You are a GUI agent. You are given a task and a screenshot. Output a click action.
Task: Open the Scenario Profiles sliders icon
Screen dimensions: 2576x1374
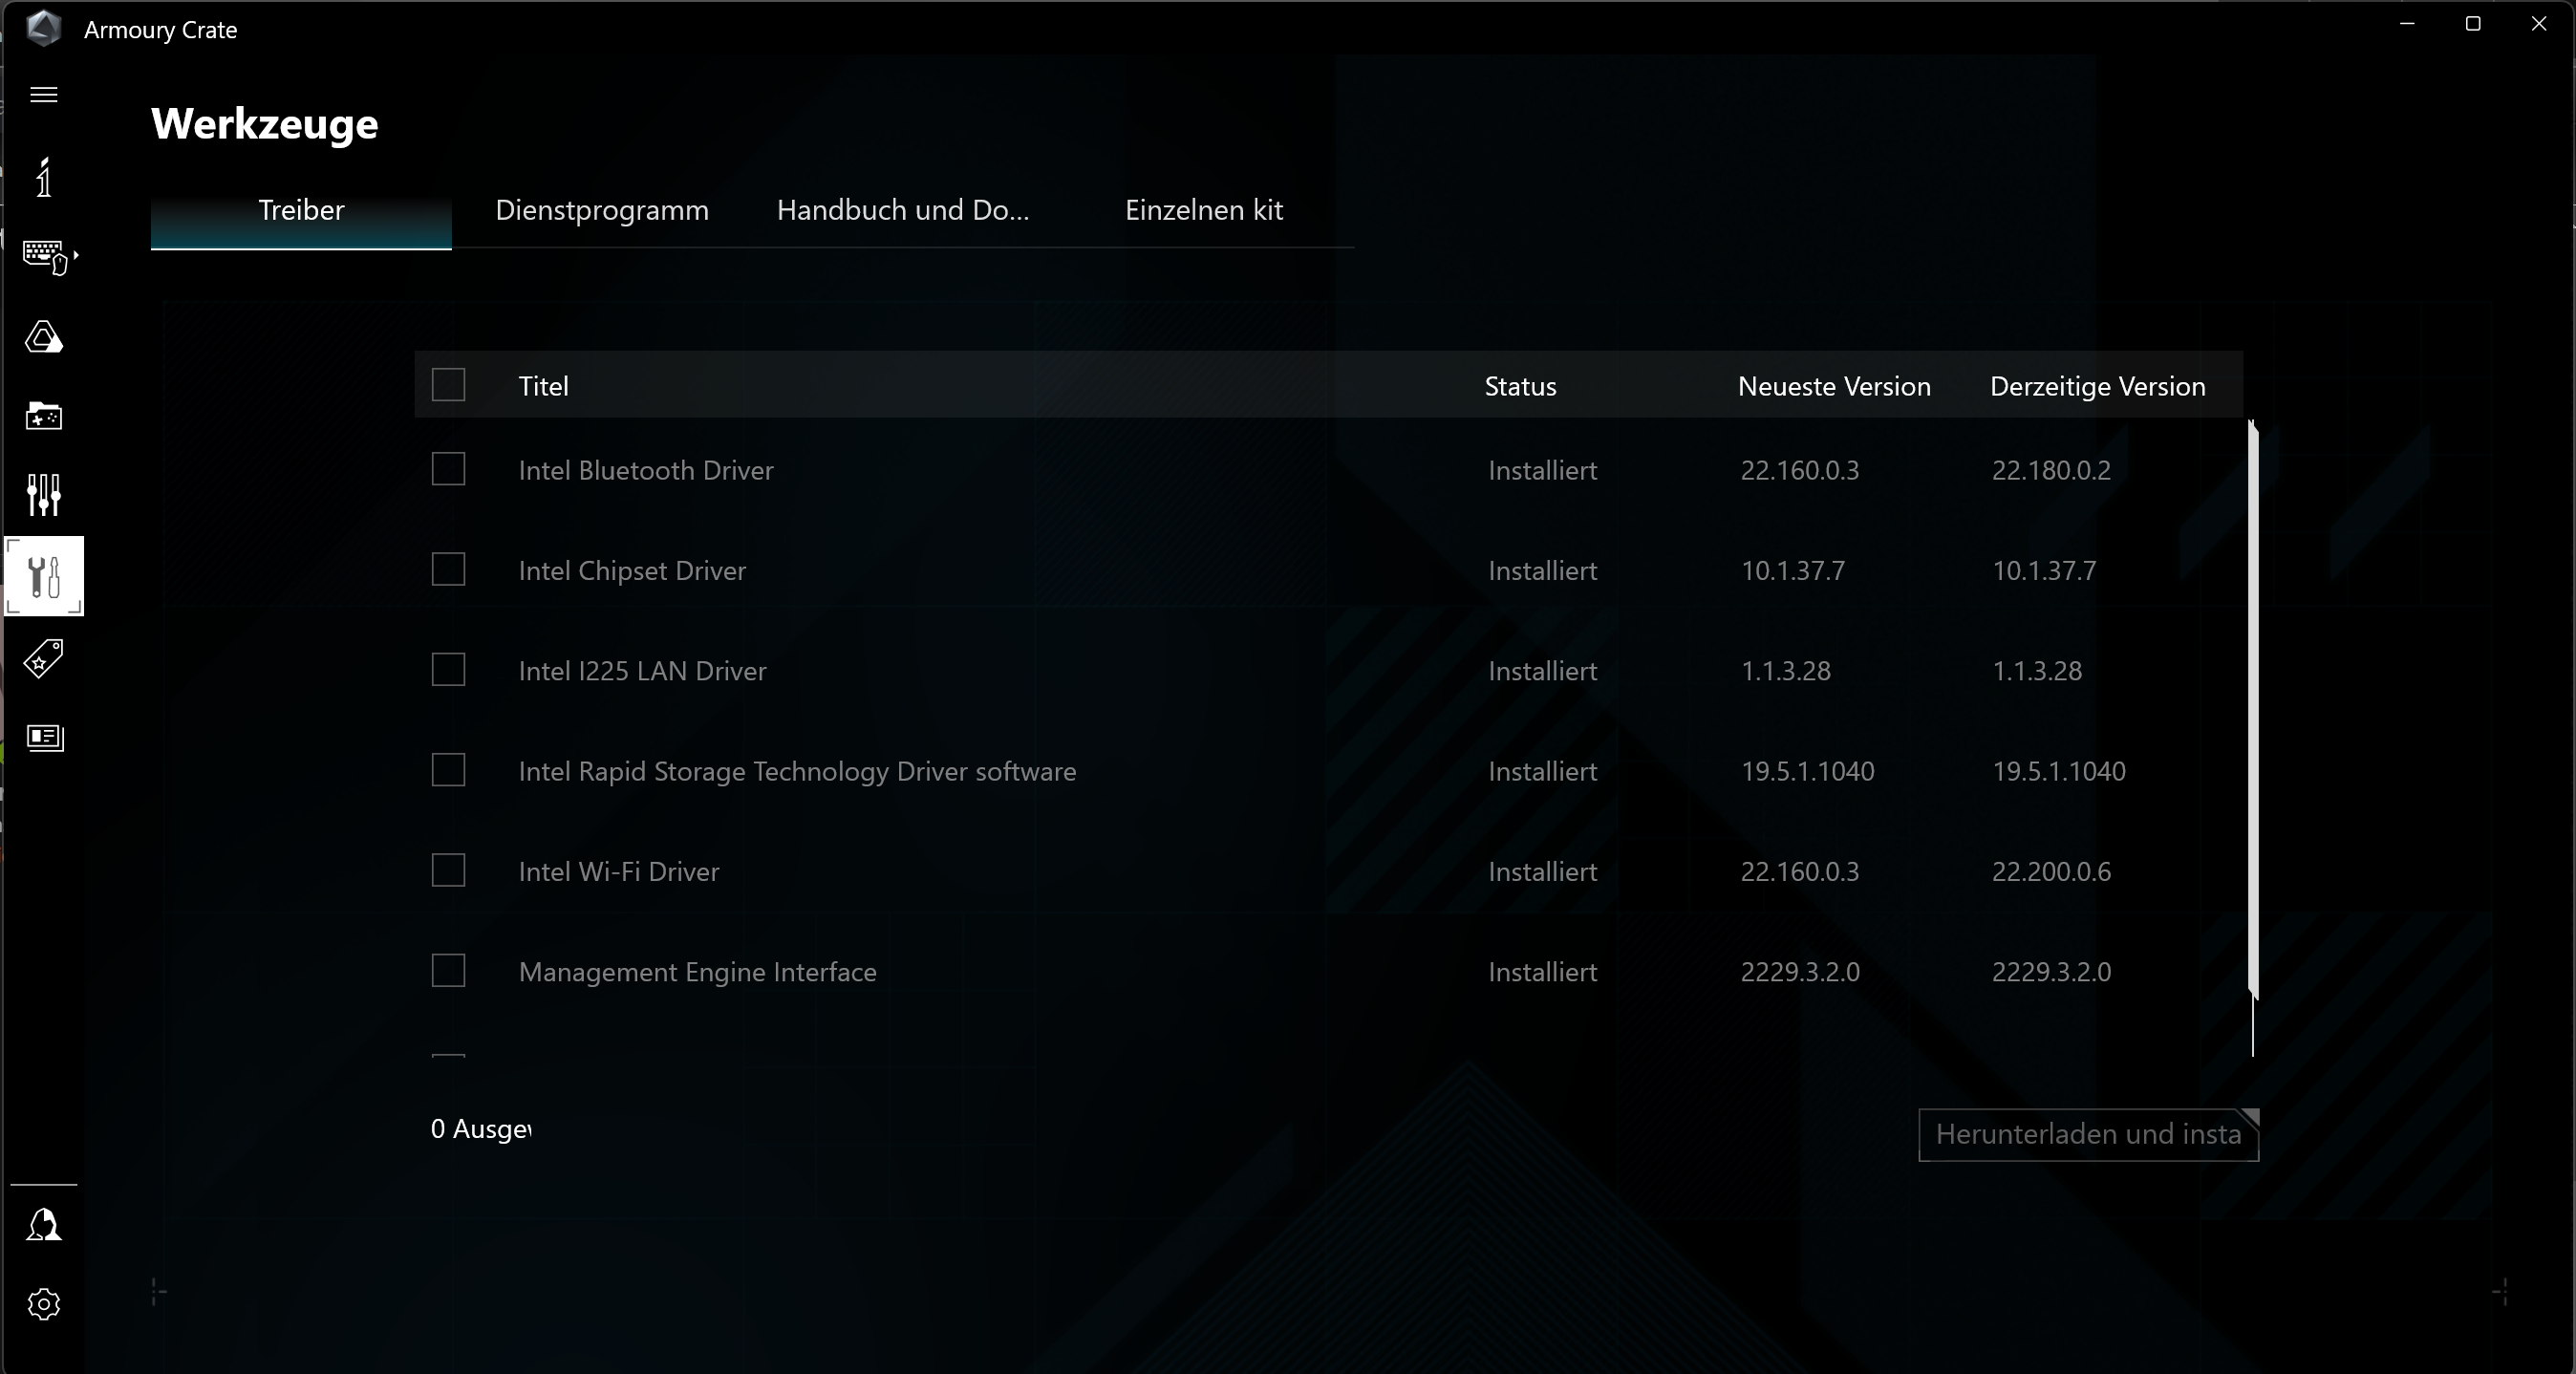point(44,495)
